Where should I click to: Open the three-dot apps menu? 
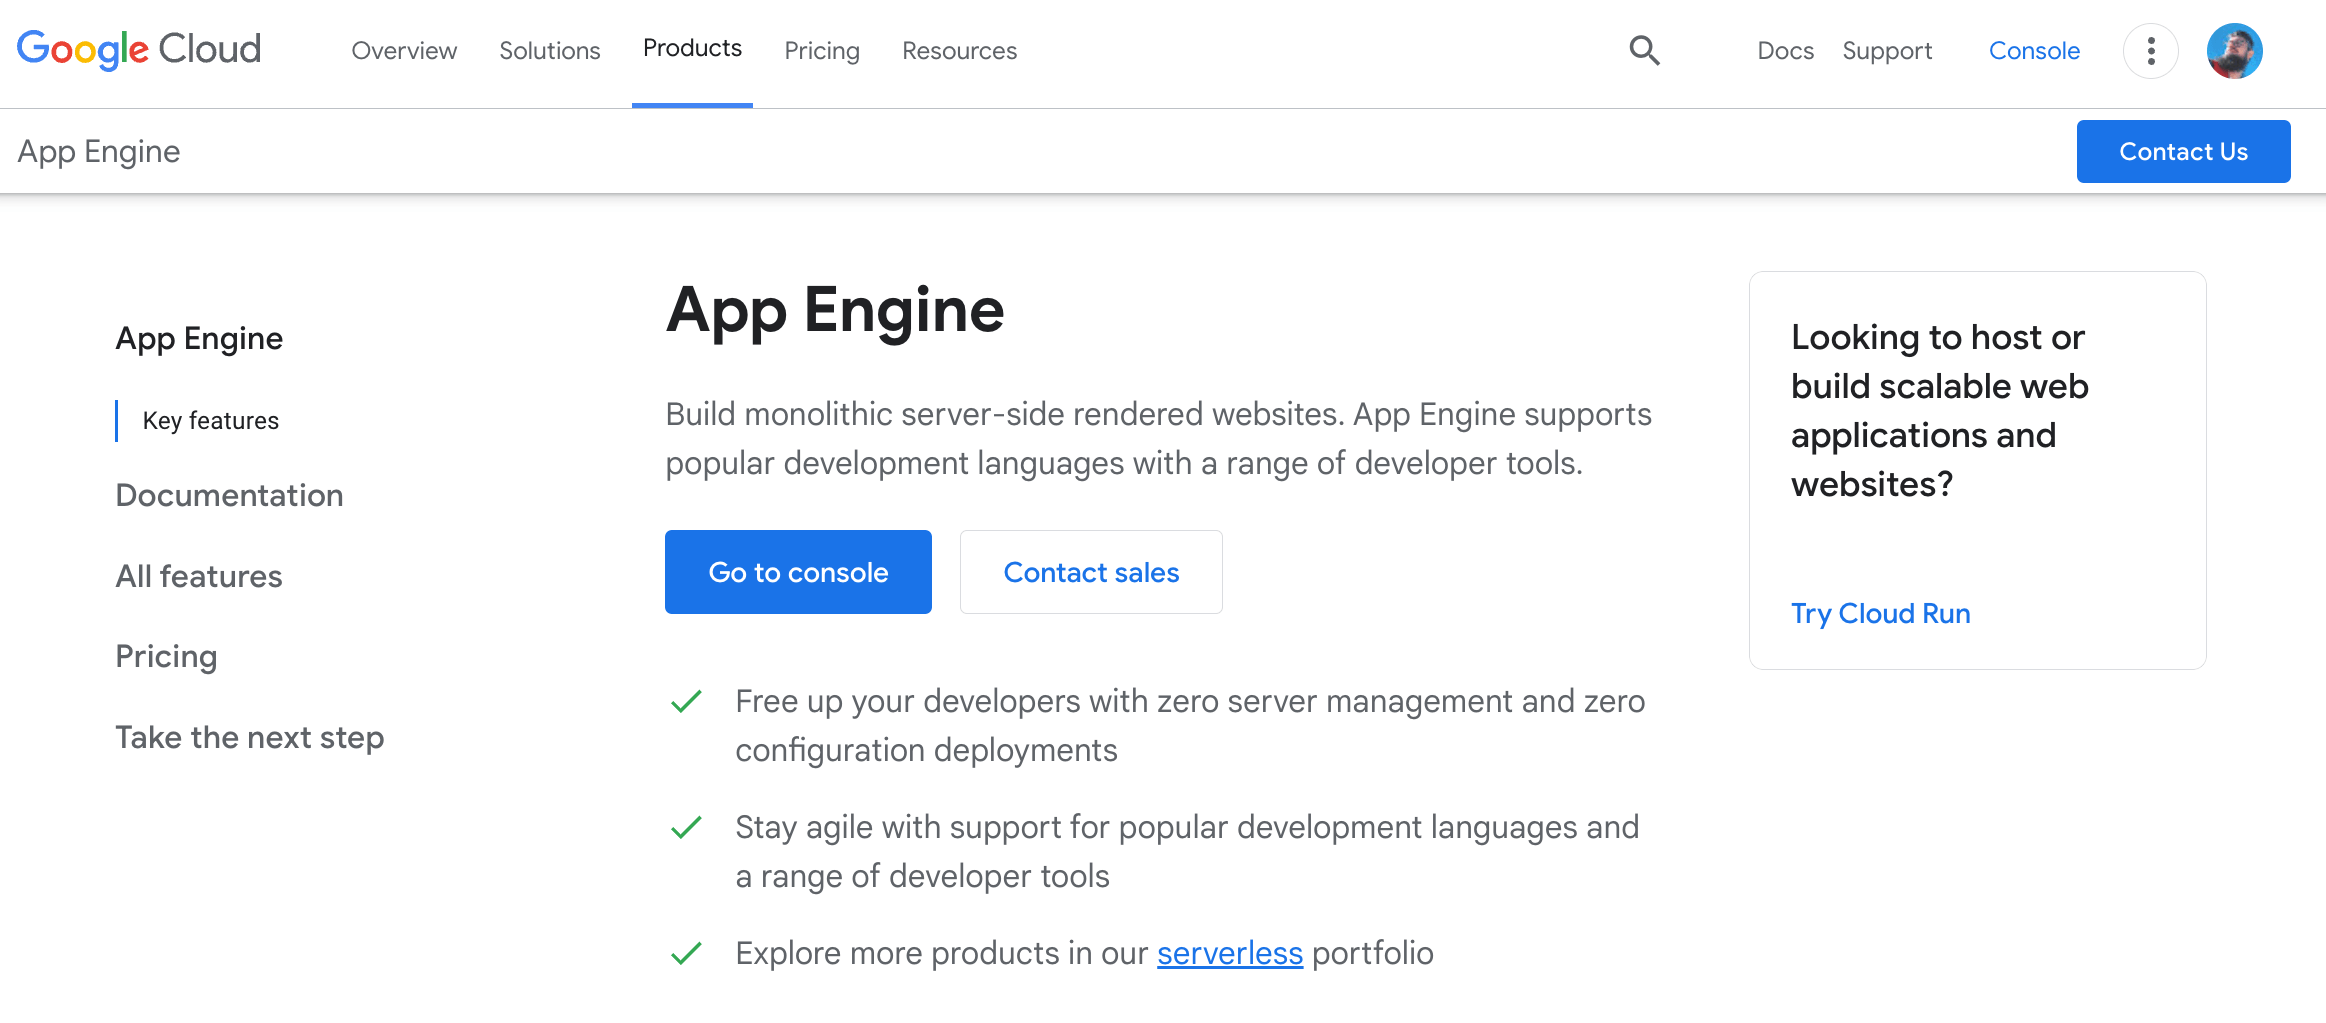click(2150, 50)
